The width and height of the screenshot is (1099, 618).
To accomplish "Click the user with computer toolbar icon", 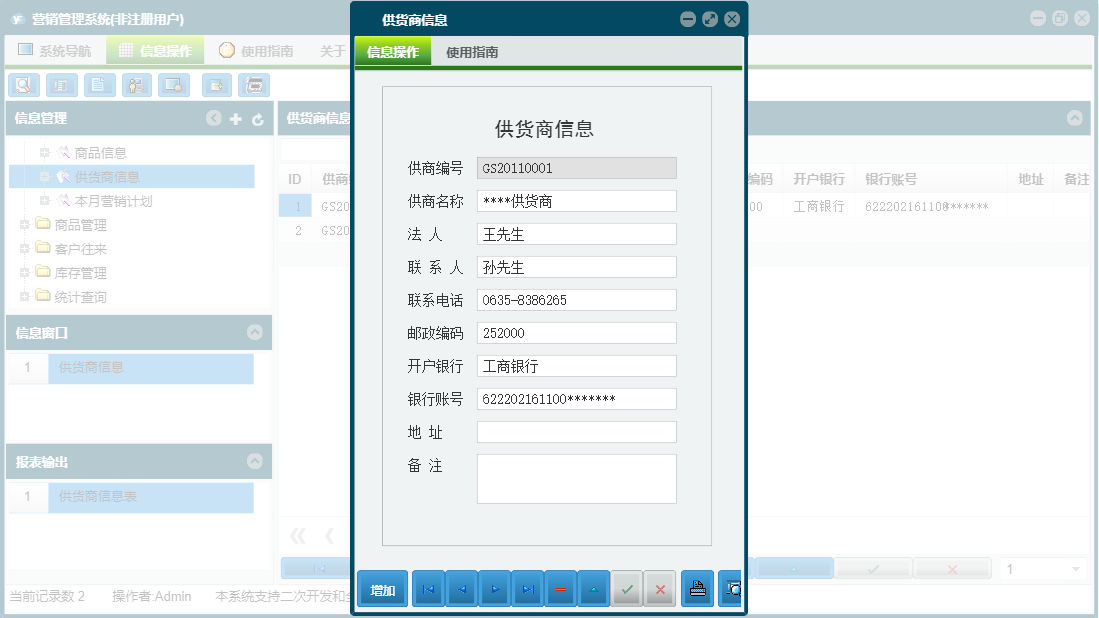I will [137, 85].
